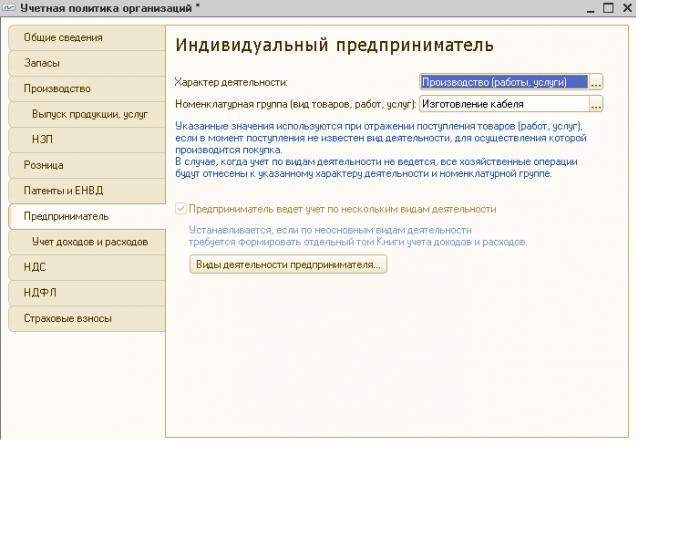Select the Производство tab
Screen dimensions: 700x560
pos(87,89)
